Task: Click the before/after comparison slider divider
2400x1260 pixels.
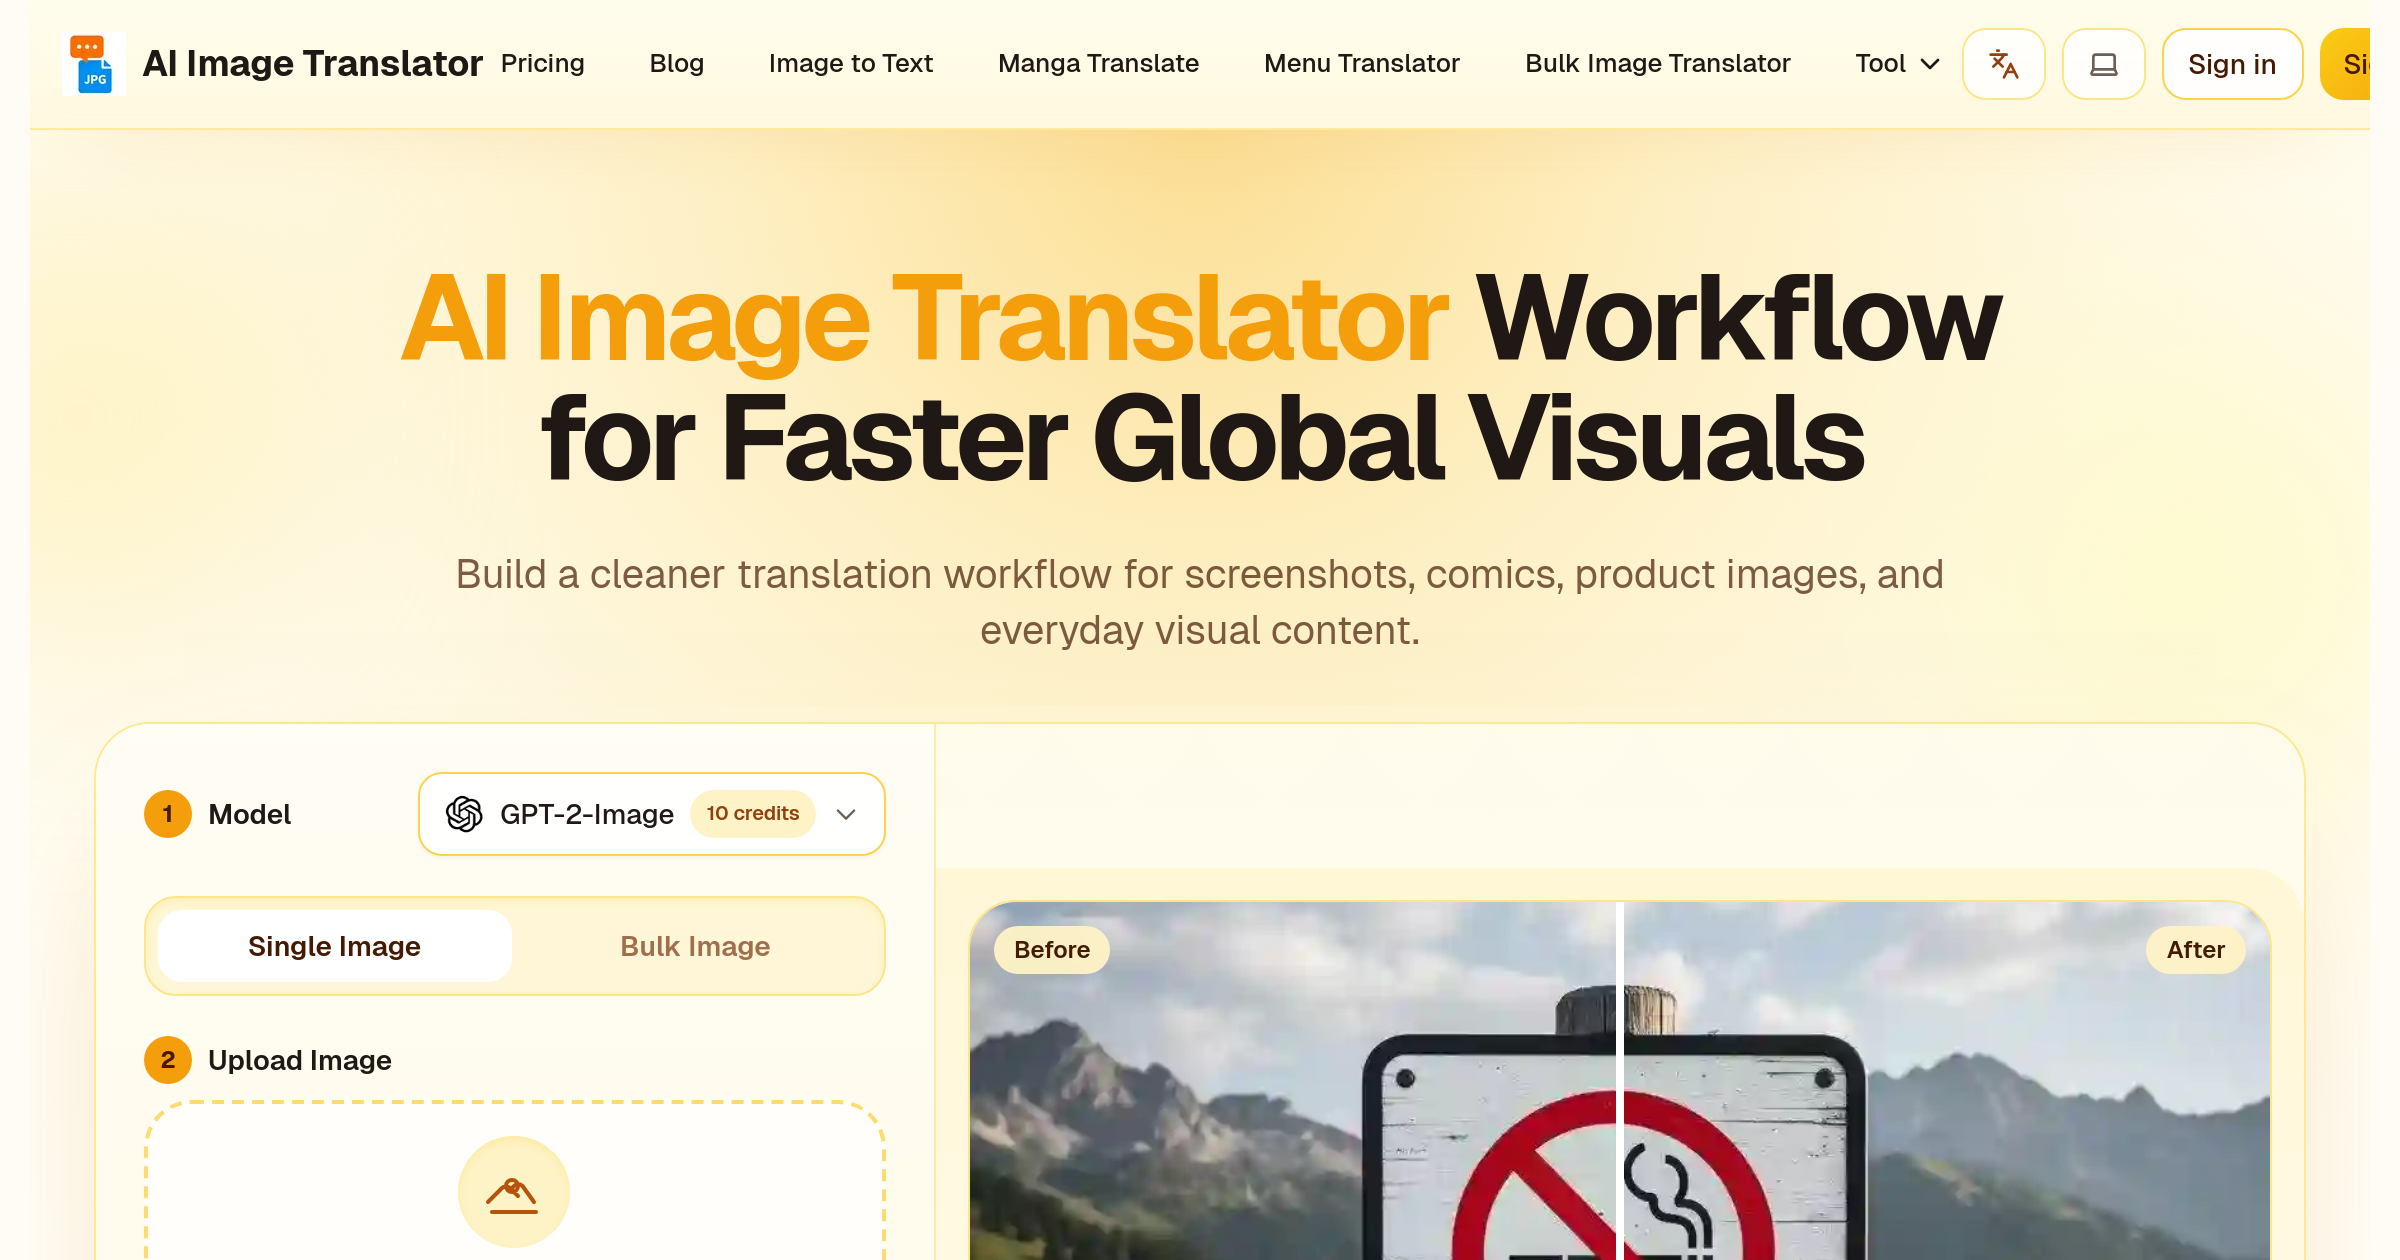Action: (x=1619, y=1080)
